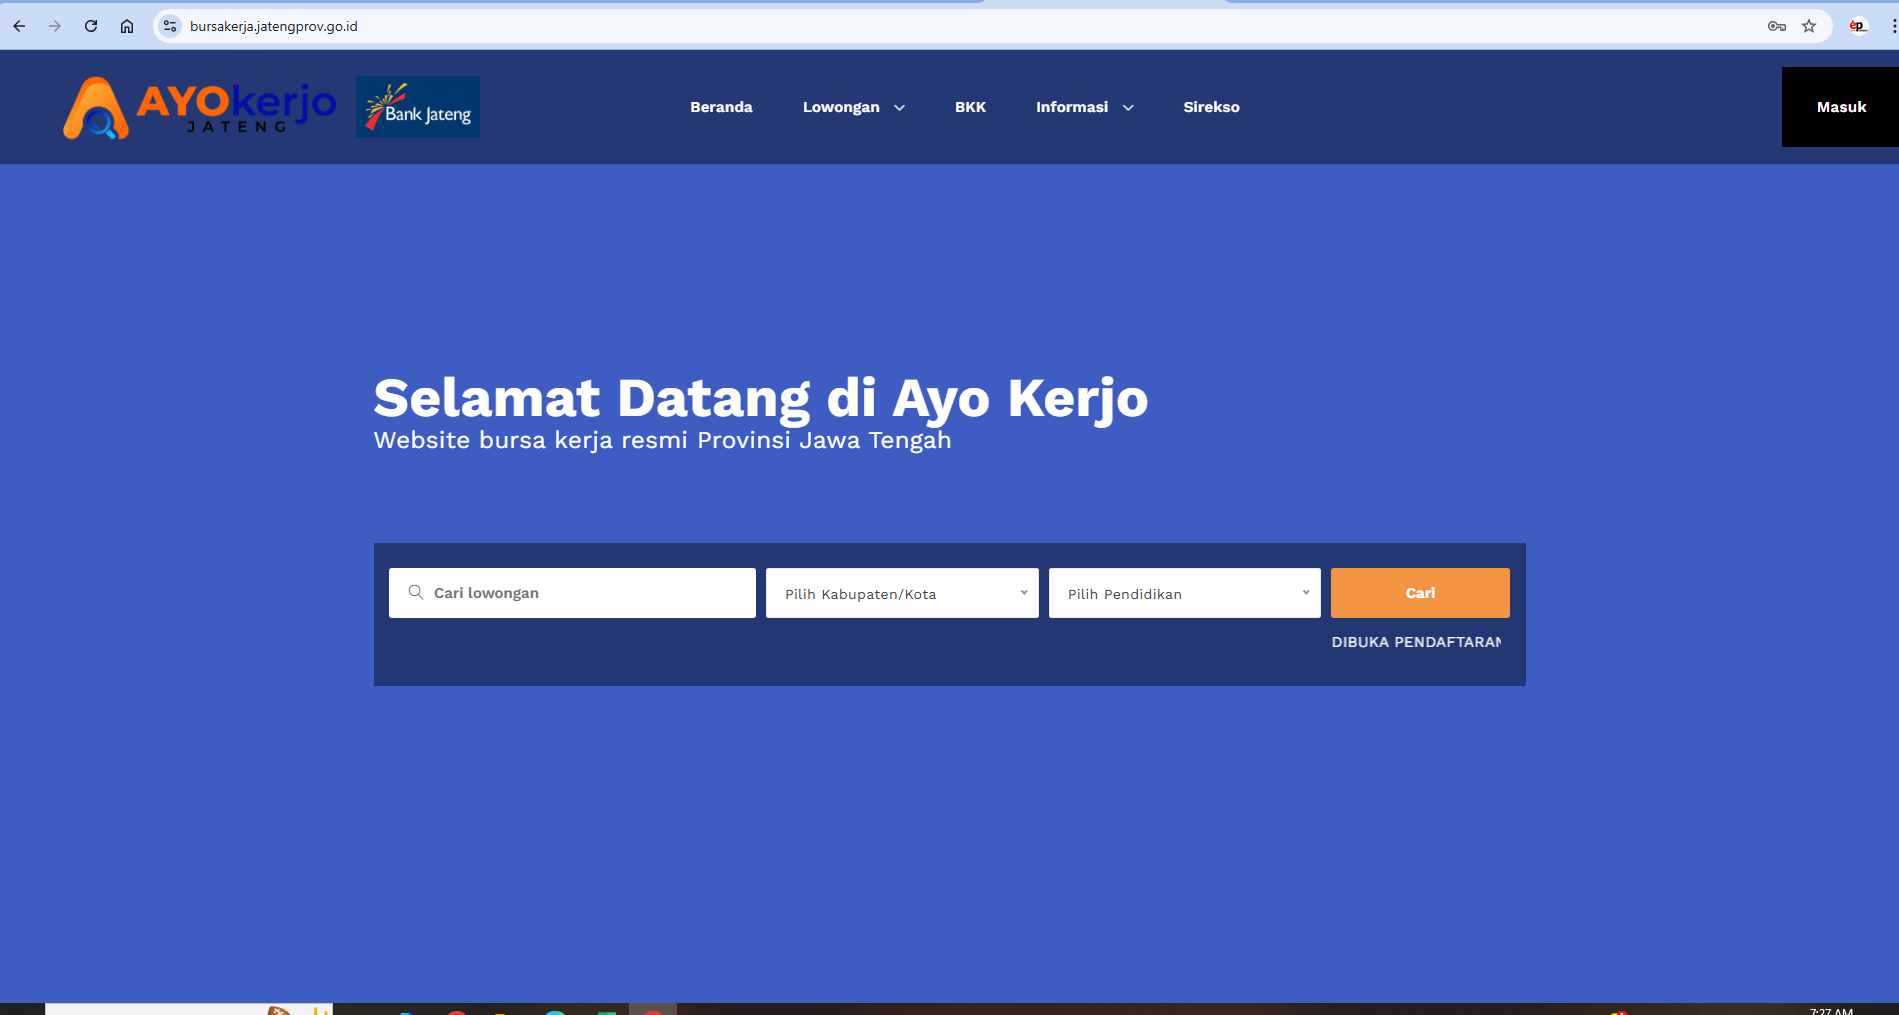This screenshot has width=1899, height=1015.
Task: Expand the Pilih Pendidikan dropdown
Action: [x=1184, y=592]
